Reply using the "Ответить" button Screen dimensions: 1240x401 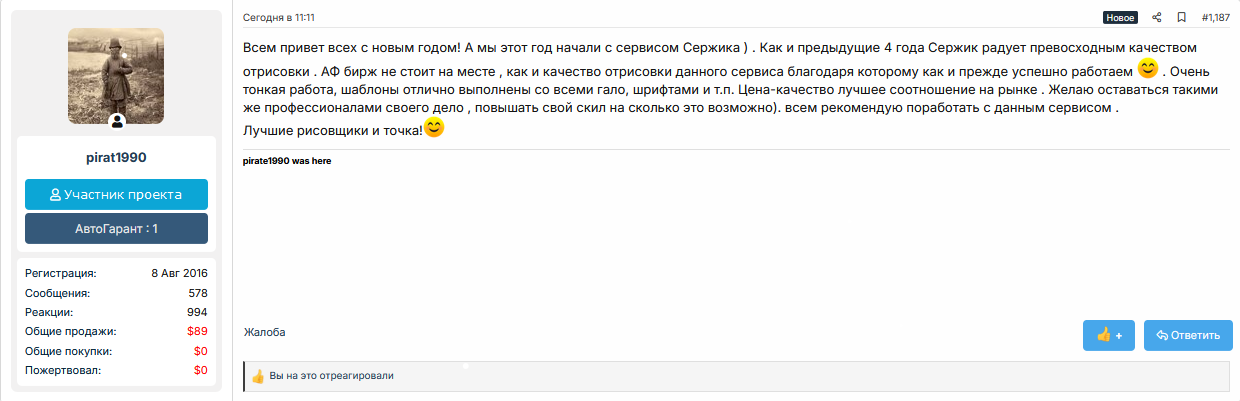coord(1188,335)
